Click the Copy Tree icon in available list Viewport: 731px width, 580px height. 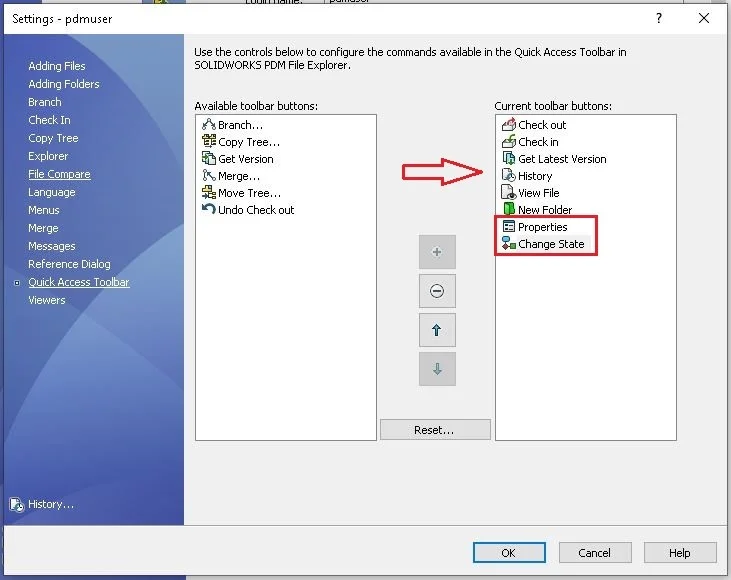[209, 142]
